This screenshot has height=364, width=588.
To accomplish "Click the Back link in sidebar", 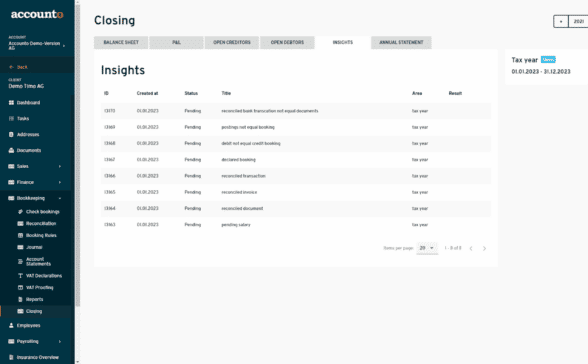I will (22, 67).
